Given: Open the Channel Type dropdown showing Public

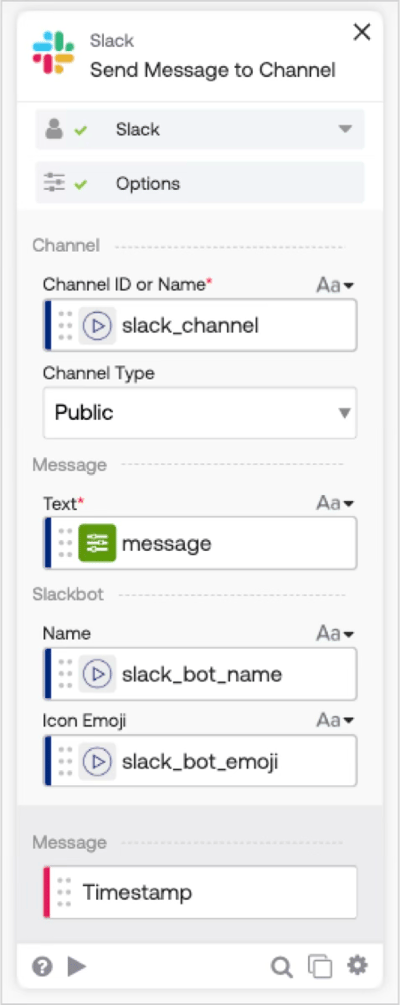Looking at the screenshot, I should click(x=200, y=413).
